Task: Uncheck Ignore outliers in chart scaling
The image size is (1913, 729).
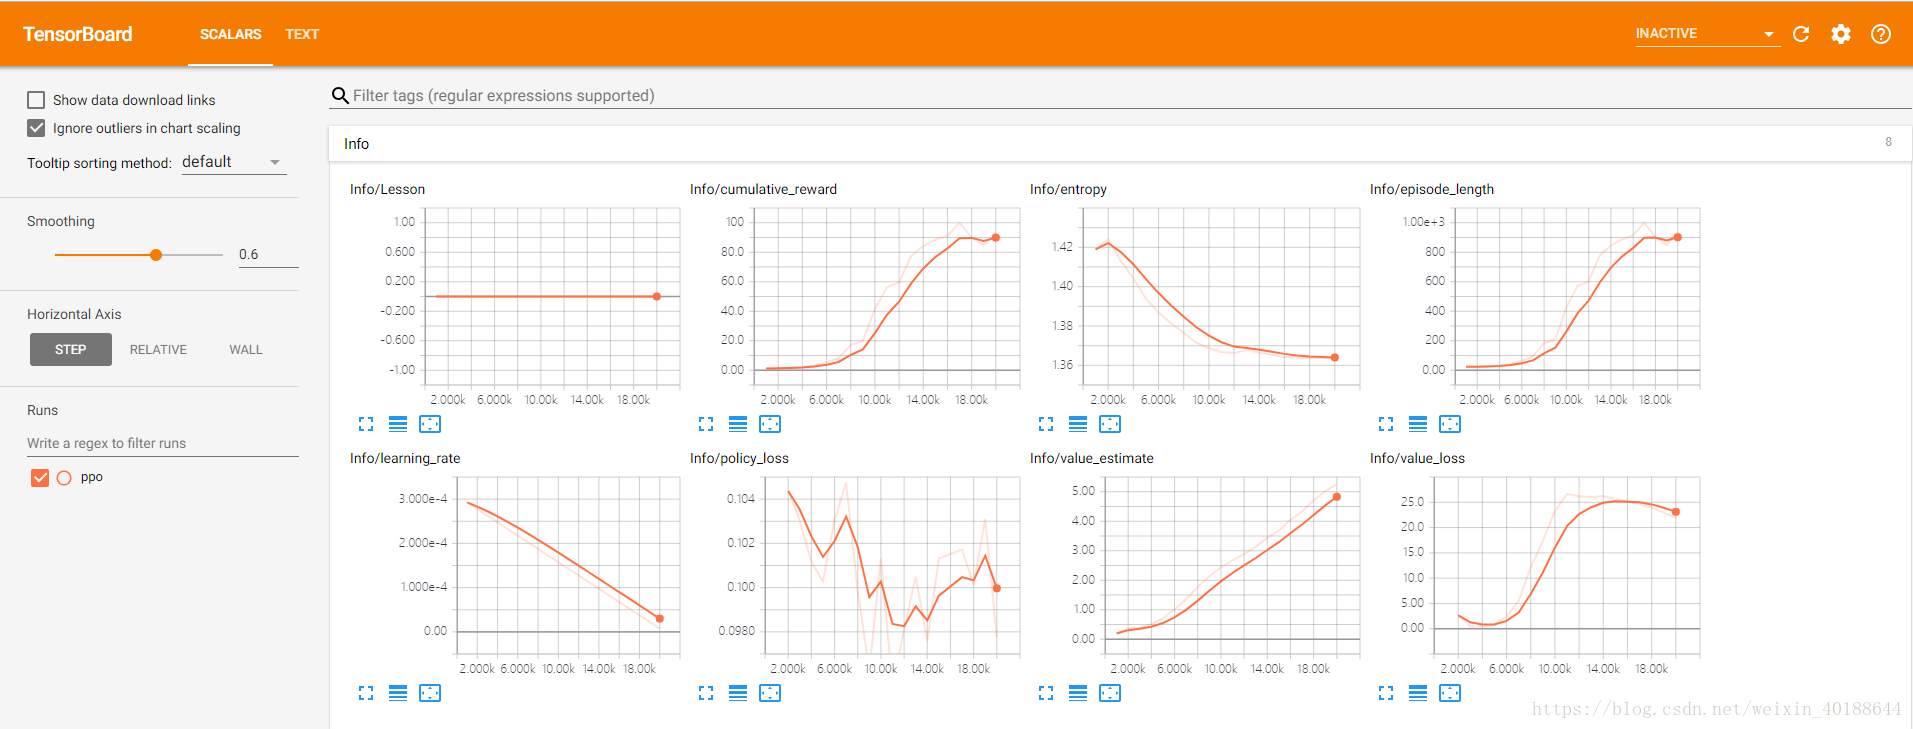Action: (36, 128)
